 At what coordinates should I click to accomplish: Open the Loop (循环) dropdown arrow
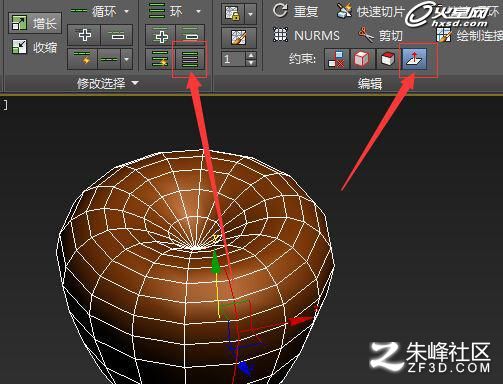pos(126,11)
